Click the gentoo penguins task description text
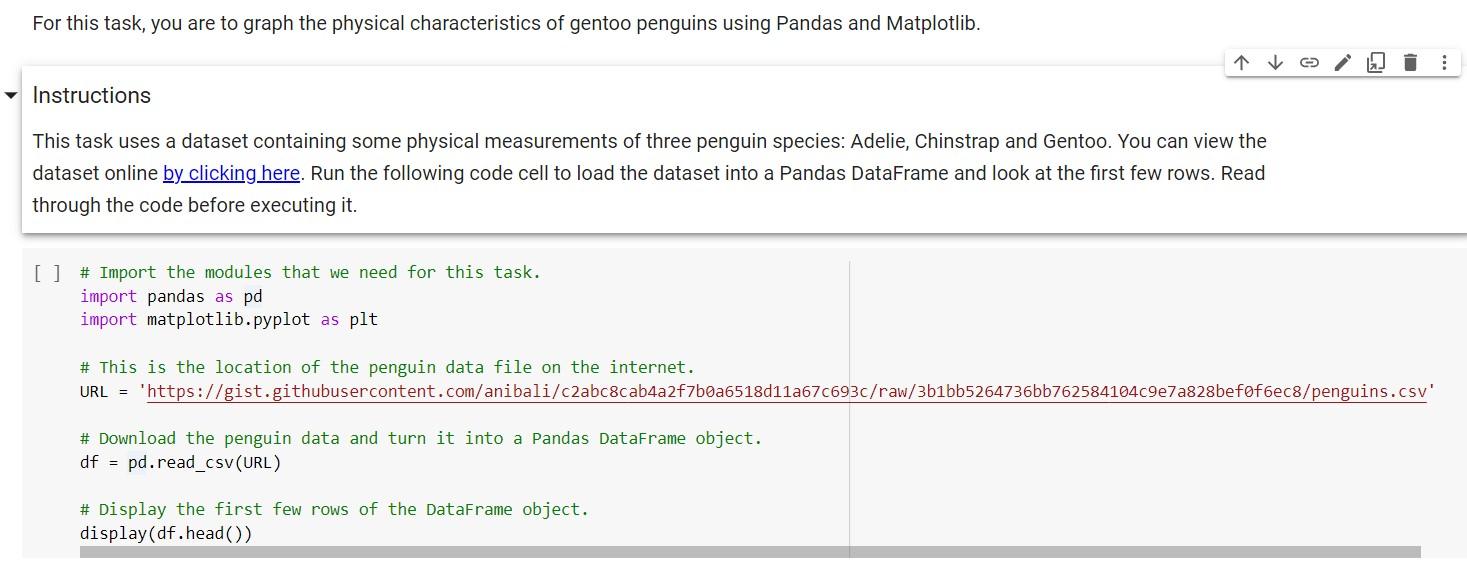 [x=506, y=23]
